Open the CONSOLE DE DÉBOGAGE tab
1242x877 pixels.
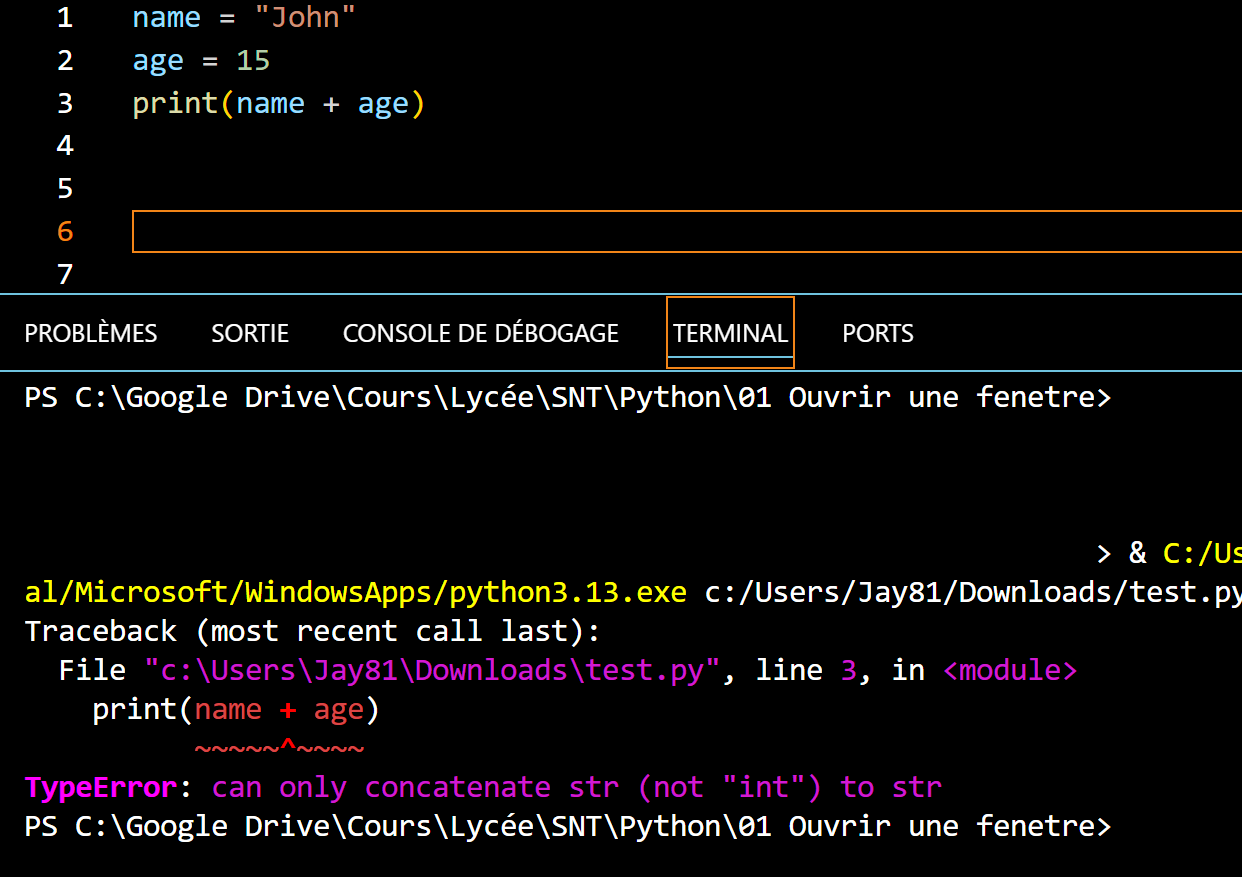(480, 333)
